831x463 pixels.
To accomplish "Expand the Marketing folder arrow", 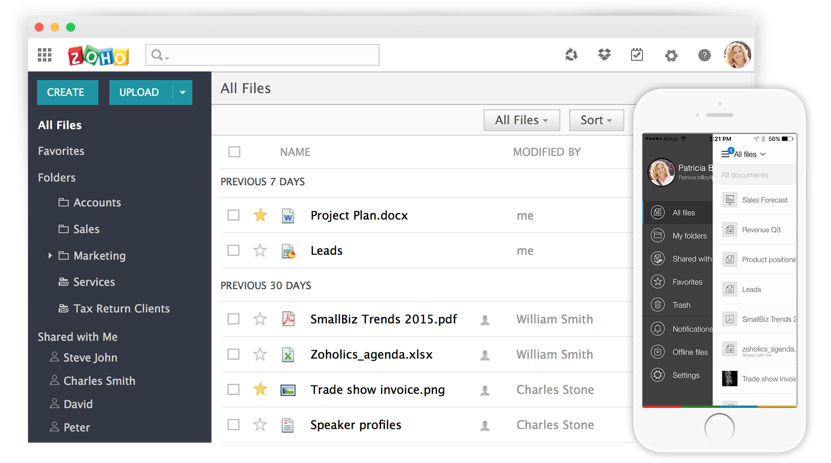I will (50, 255).
